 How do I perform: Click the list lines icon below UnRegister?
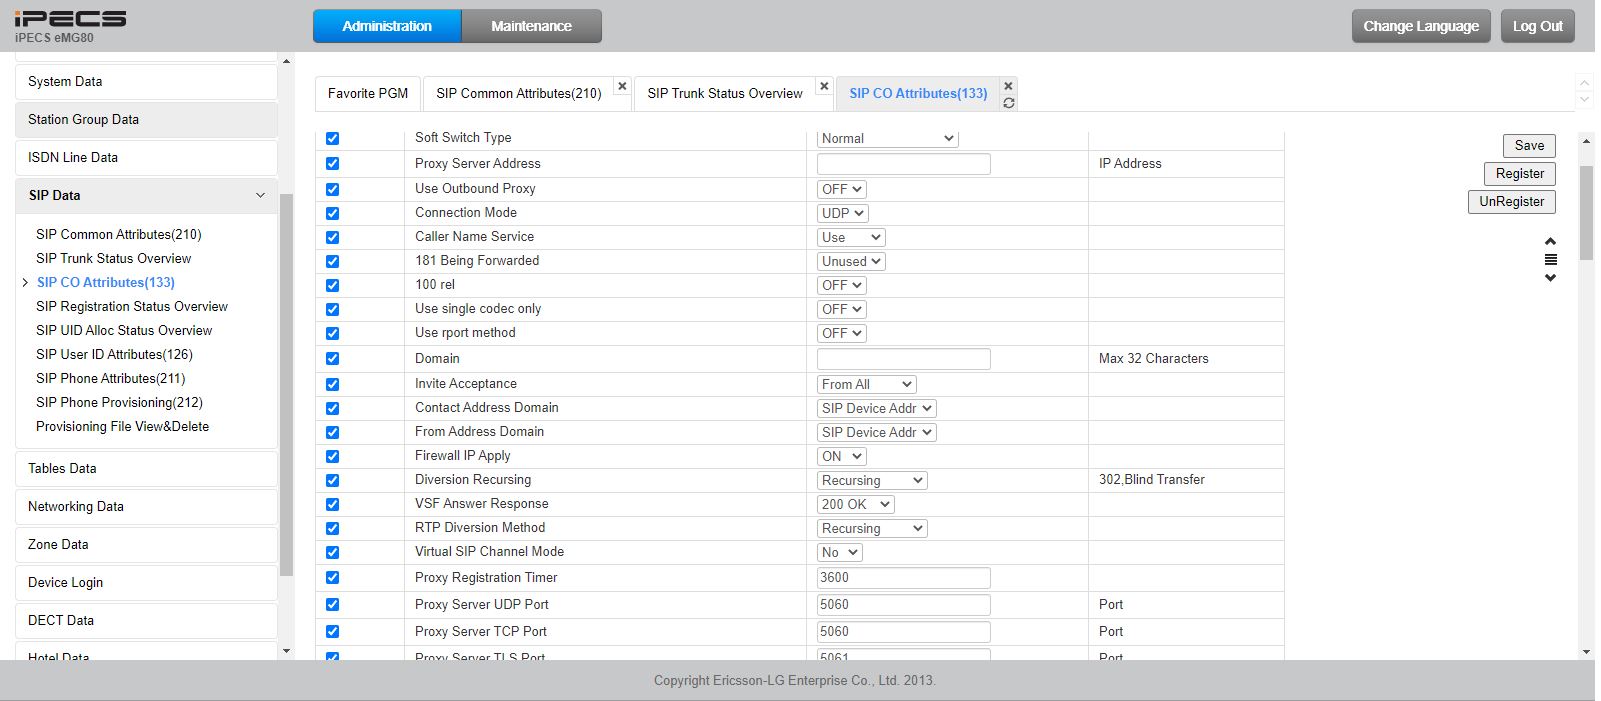(x=1550, y=260)
